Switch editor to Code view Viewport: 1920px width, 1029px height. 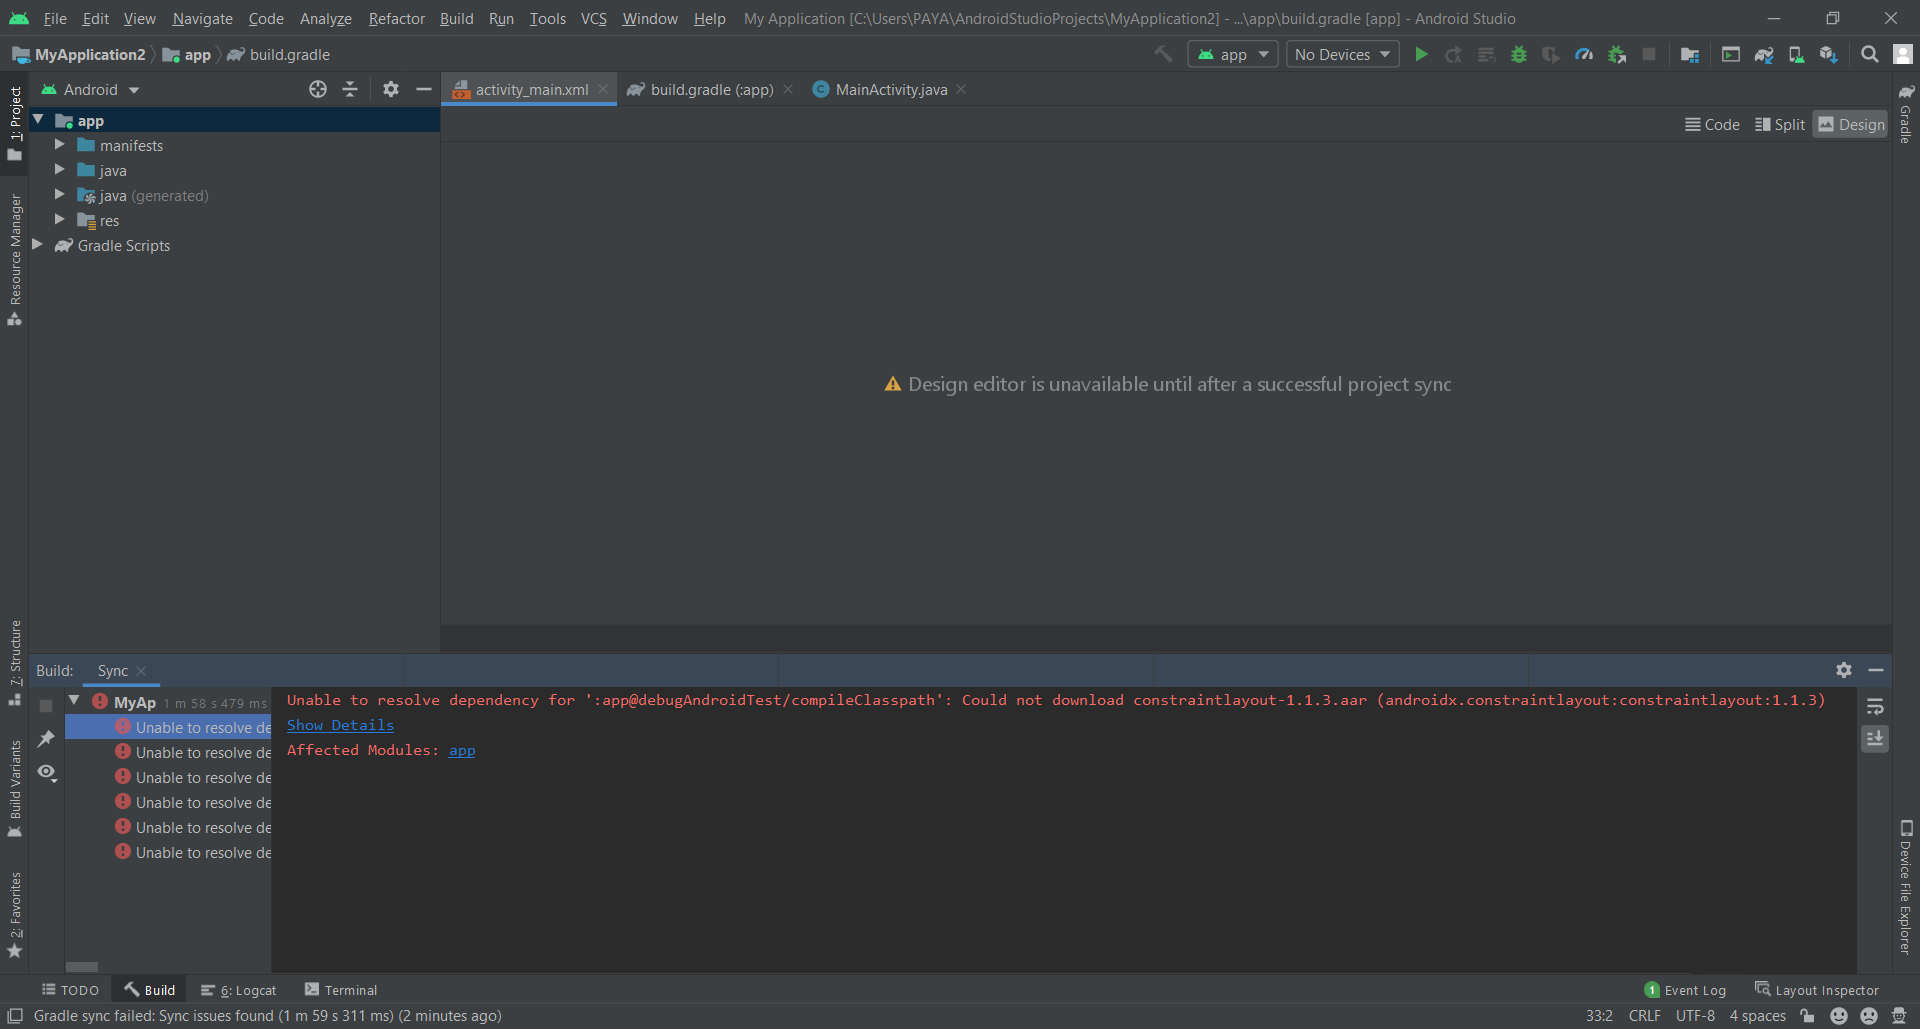click(x=1712, y=124)
